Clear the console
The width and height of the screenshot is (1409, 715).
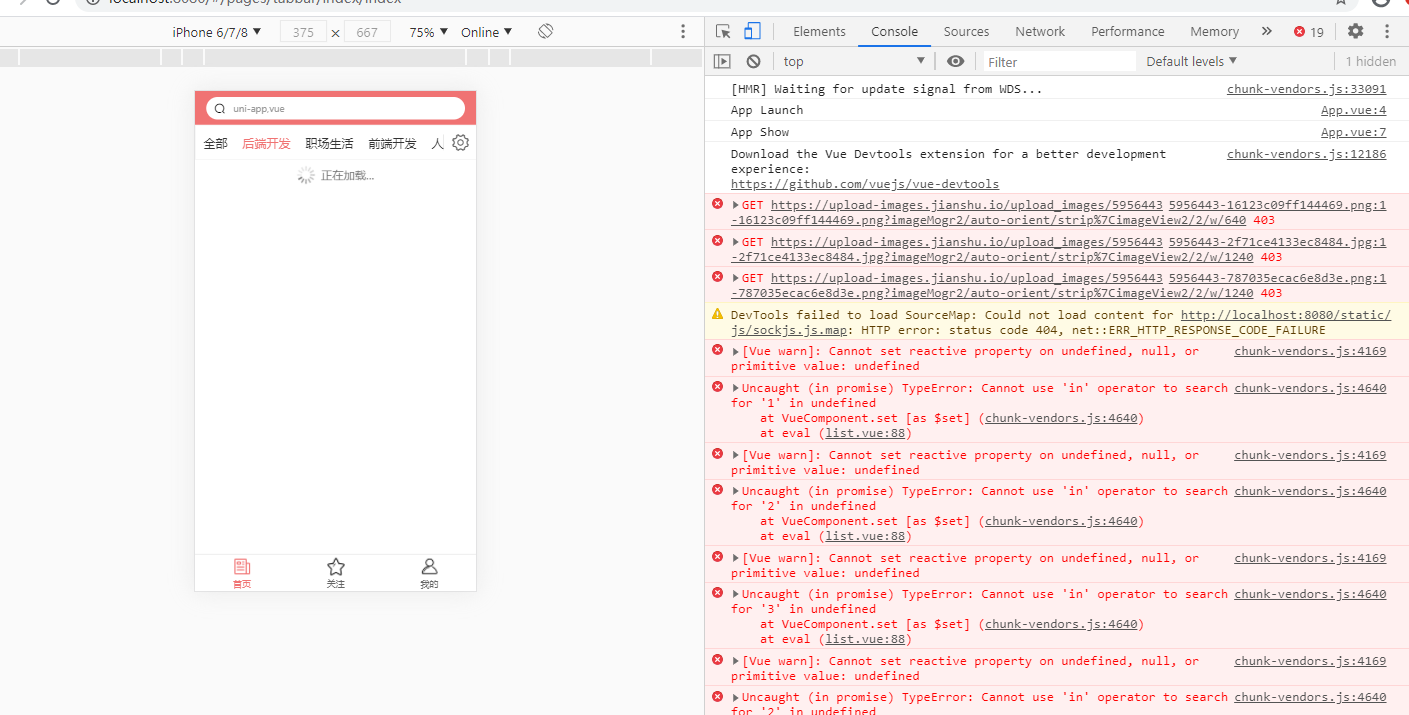(753, 61)
